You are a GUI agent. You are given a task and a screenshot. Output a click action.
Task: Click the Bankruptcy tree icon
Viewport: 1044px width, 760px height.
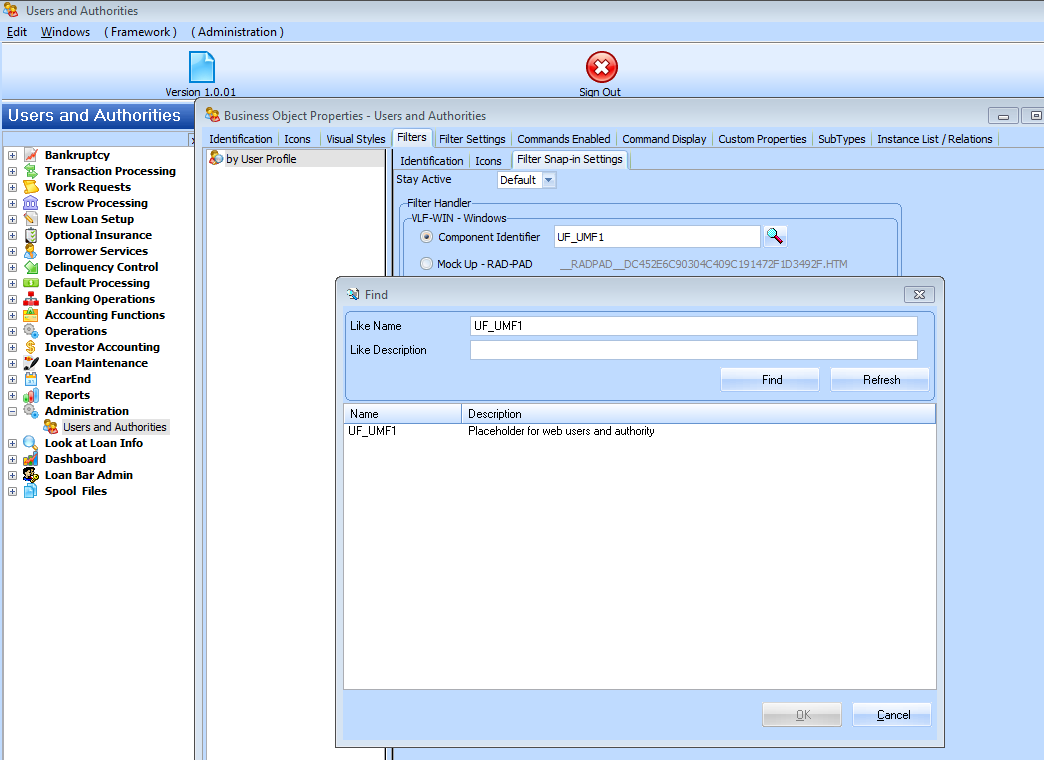[x=30, y=155]
